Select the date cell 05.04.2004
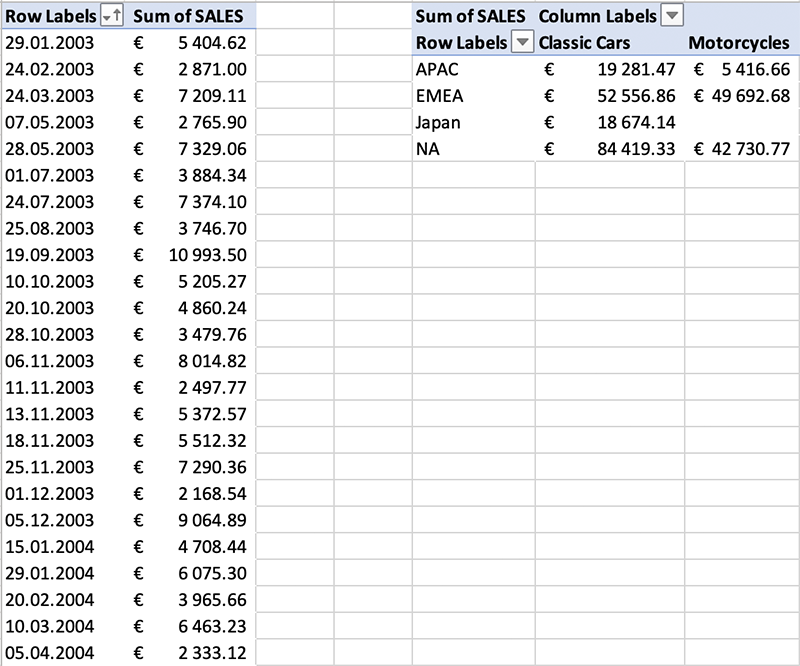 pyautogui.click(x=49, y=653)
